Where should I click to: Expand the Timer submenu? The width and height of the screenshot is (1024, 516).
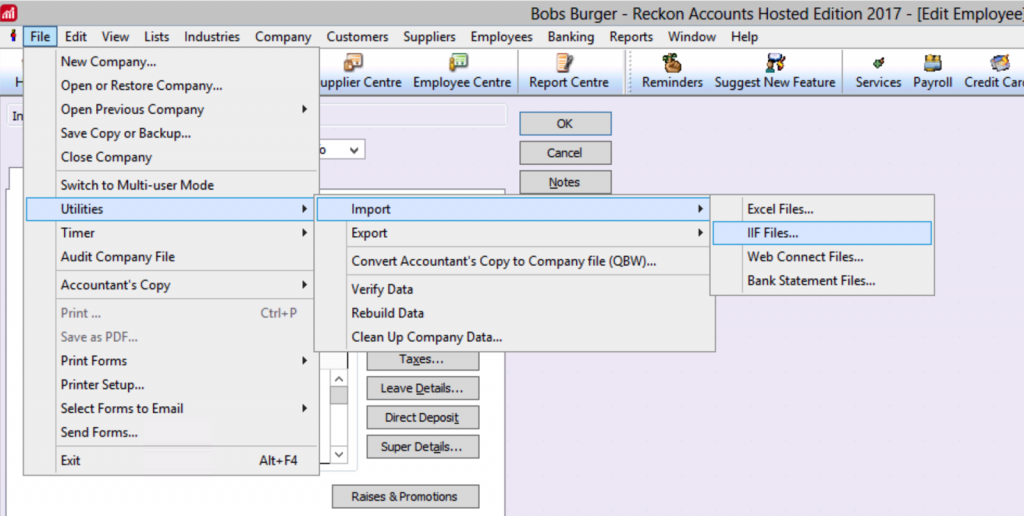point(172,233)
